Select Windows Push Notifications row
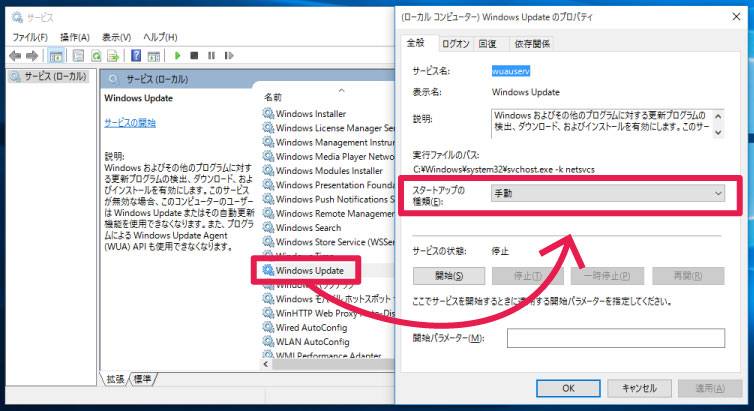This screenshot has width=754, height=411. coord(328,199)
